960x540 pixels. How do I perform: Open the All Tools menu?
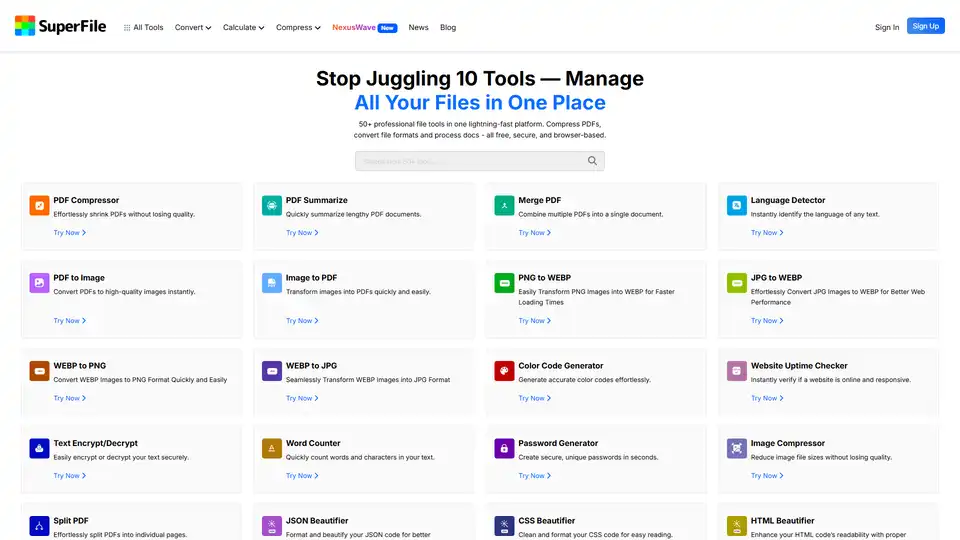tap(143, 28)
